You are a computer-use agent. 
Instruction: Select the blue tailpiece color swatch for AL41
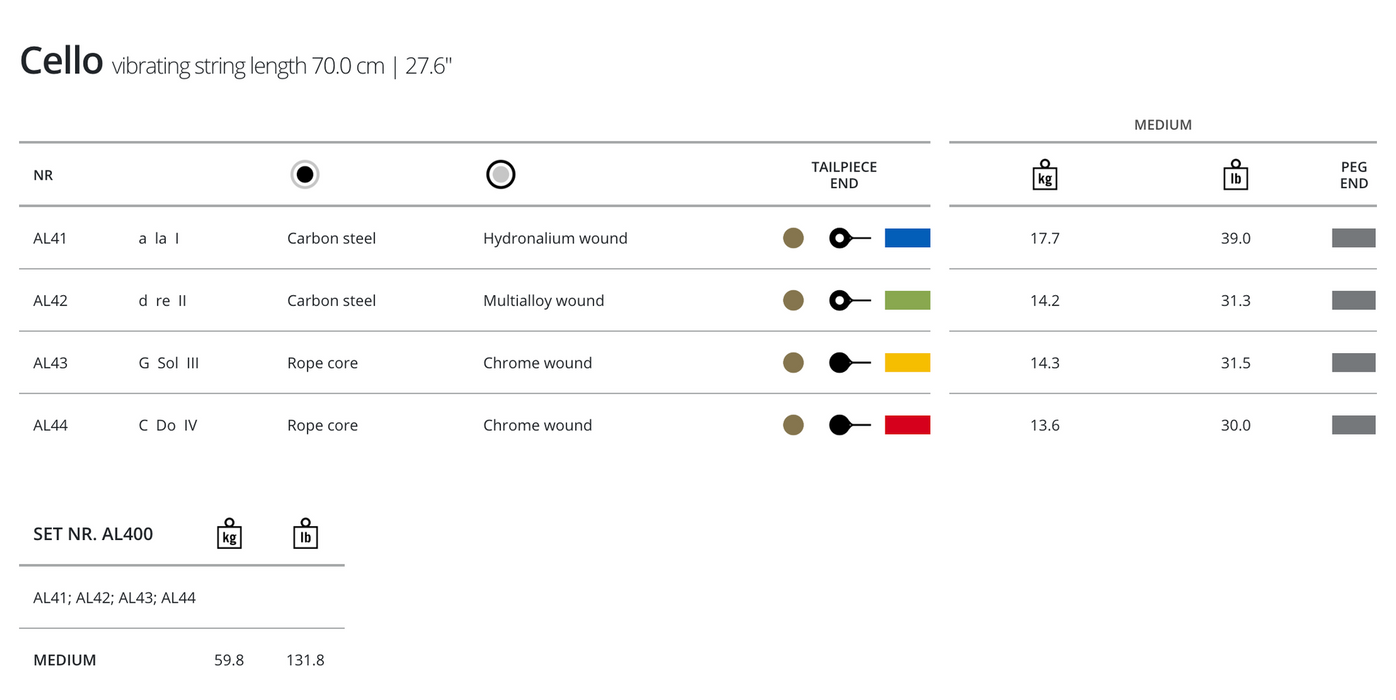tap(907, 238)
